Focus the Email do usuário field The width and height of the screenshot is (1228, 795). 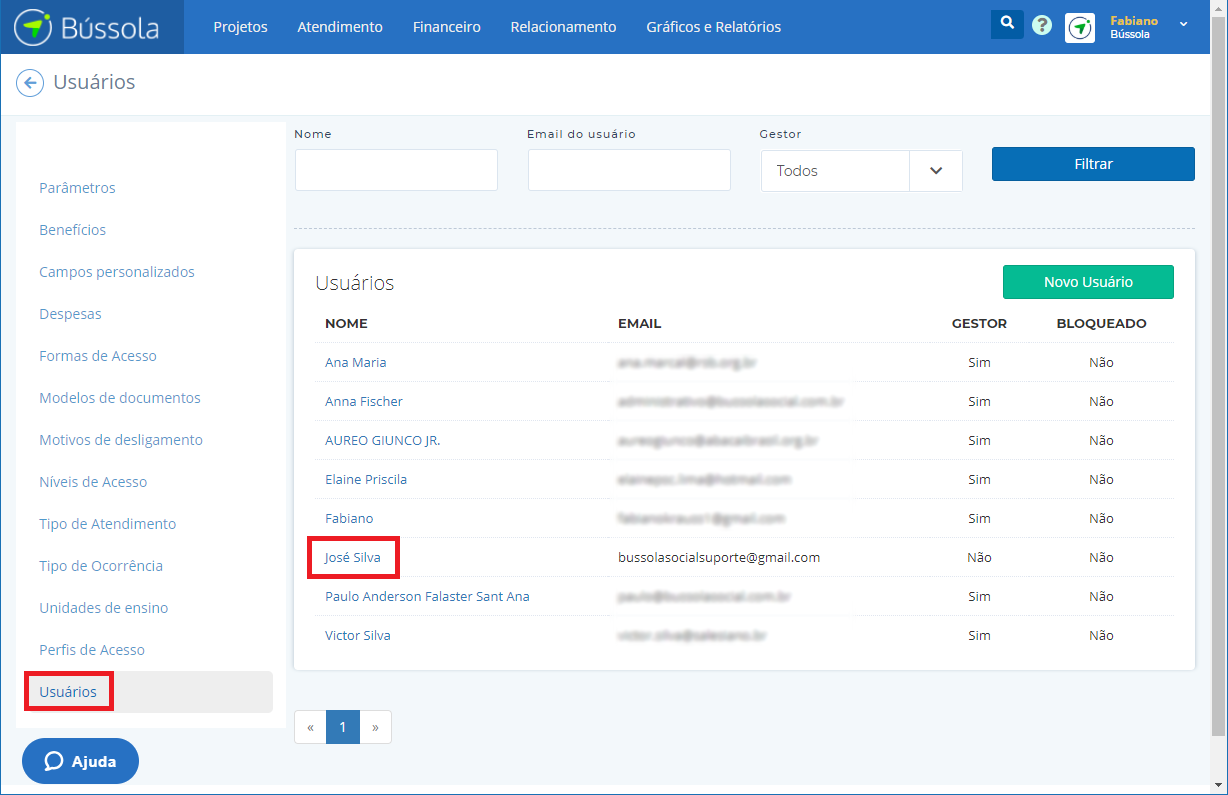pyautogui.click(x=629, y=170)
